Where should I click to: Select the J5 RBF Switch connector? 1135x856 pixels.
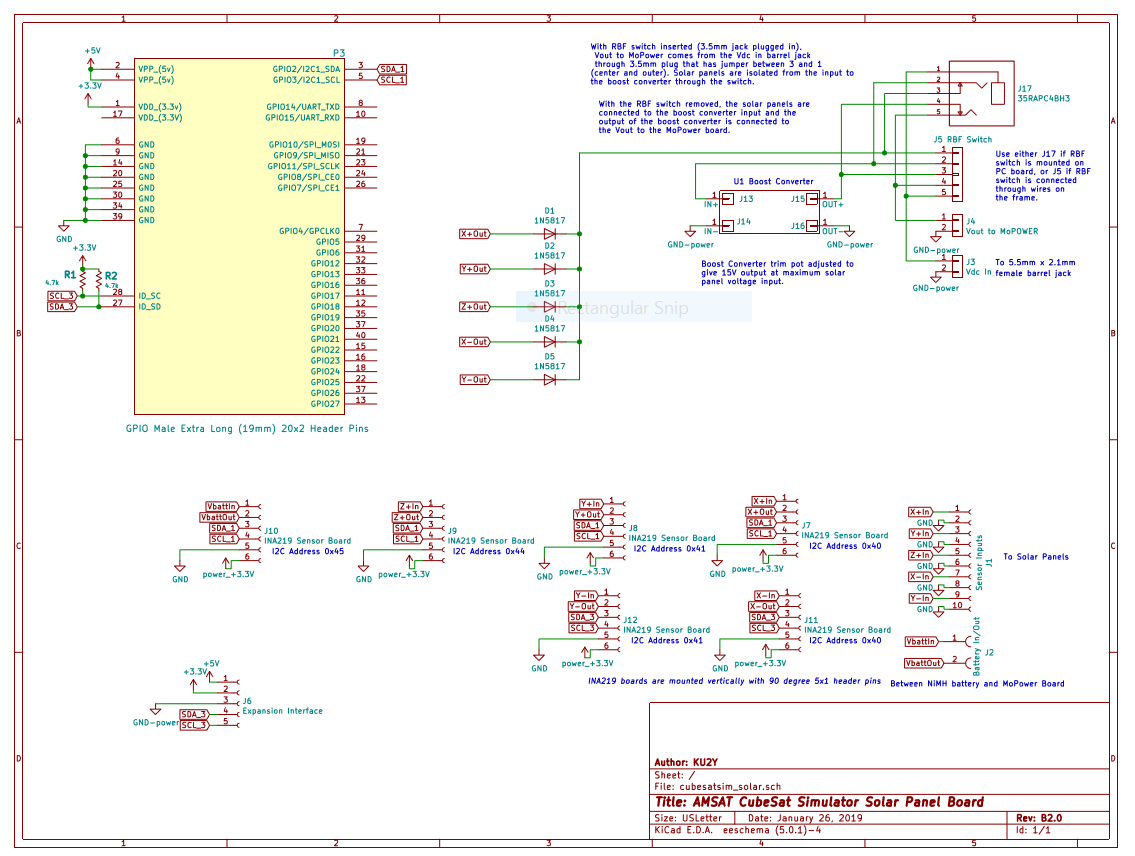point(955,173)
